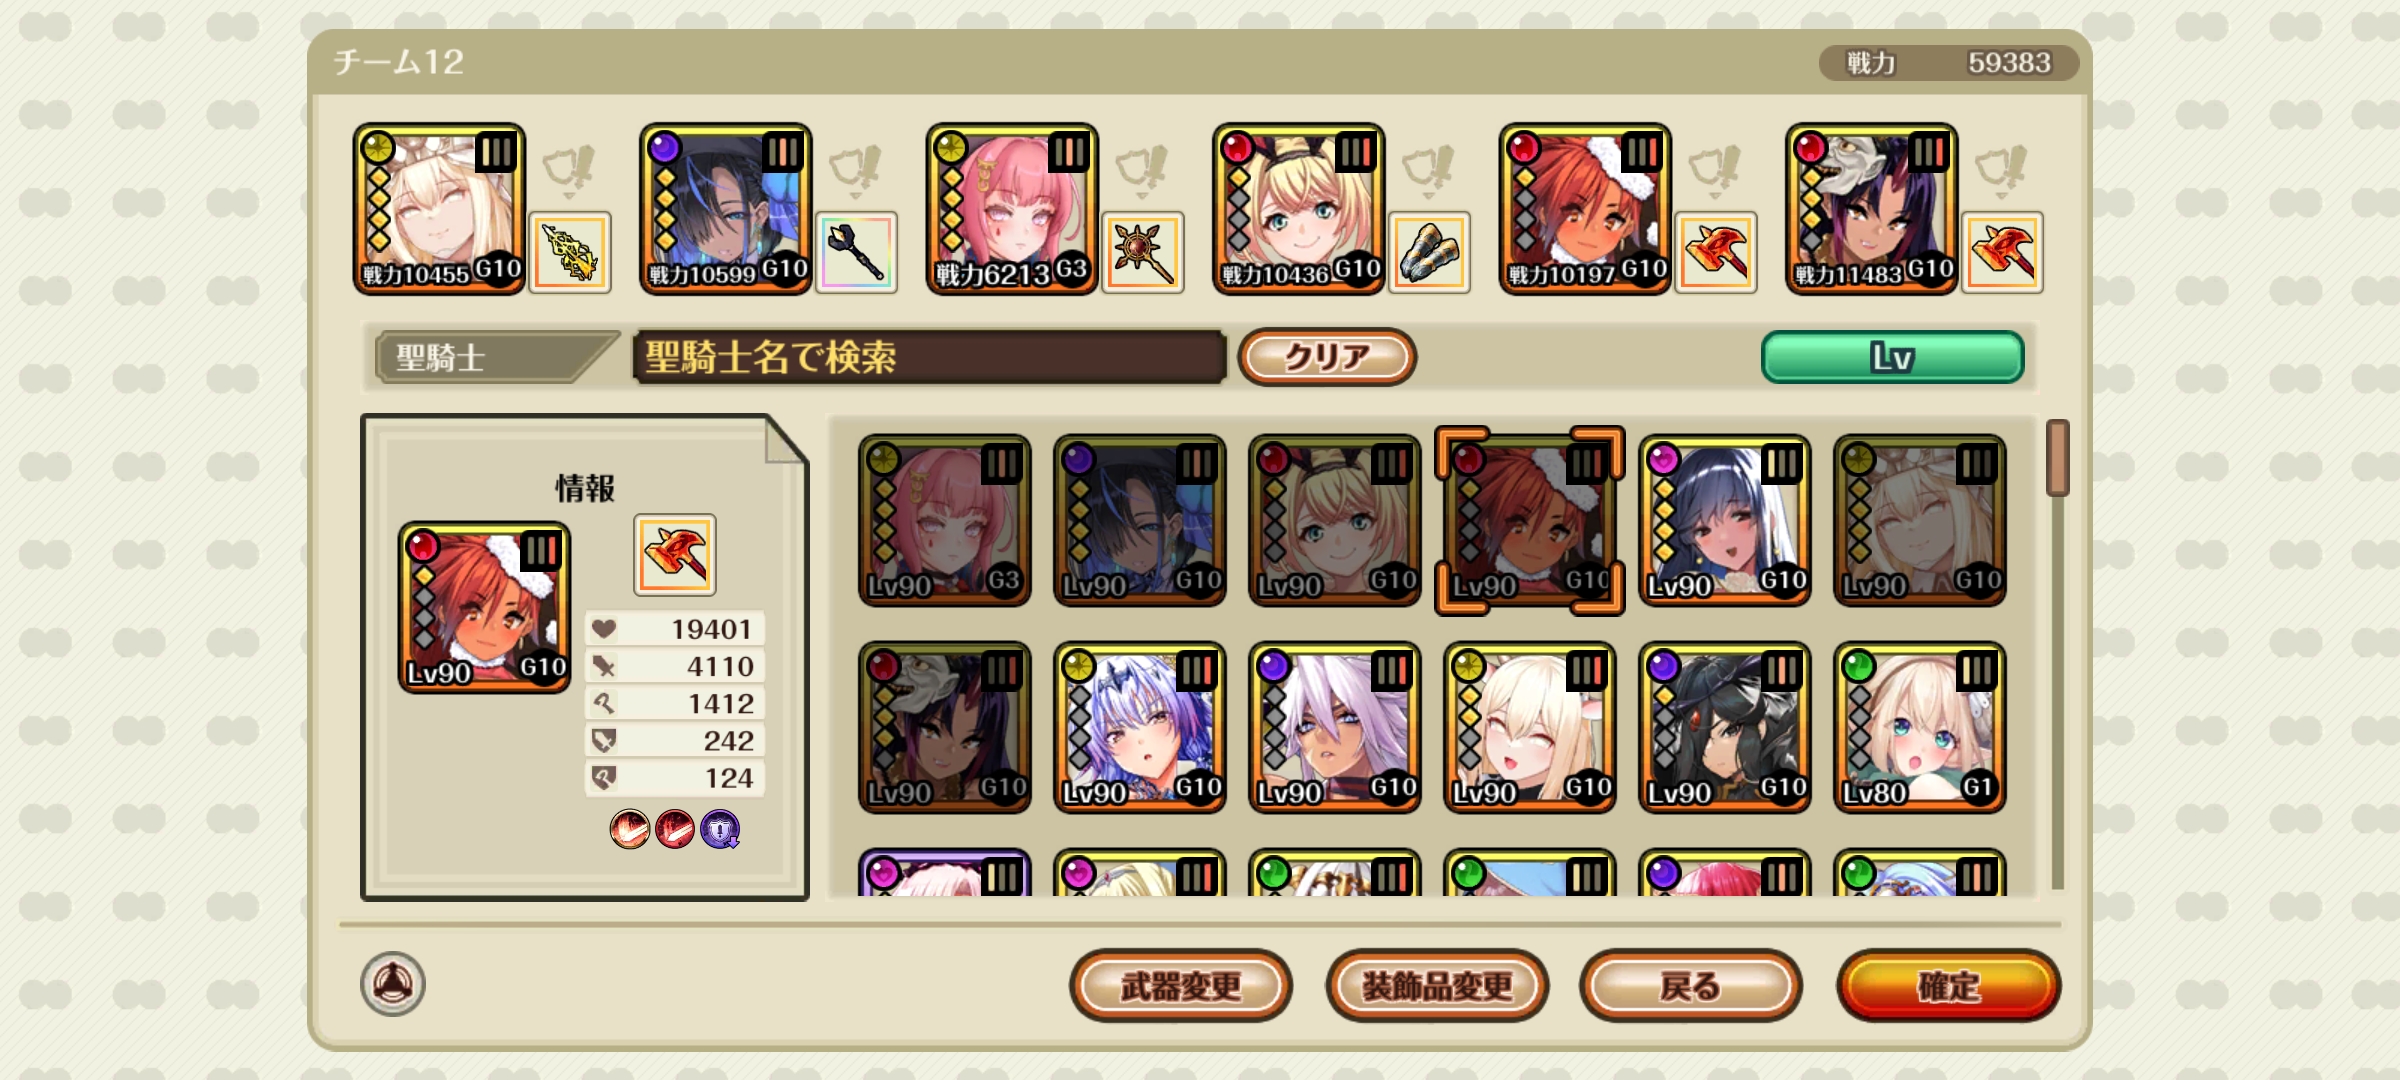Click the 戻る back button
This screenshot has height=1080, width=2400.
pos(1691,986)
